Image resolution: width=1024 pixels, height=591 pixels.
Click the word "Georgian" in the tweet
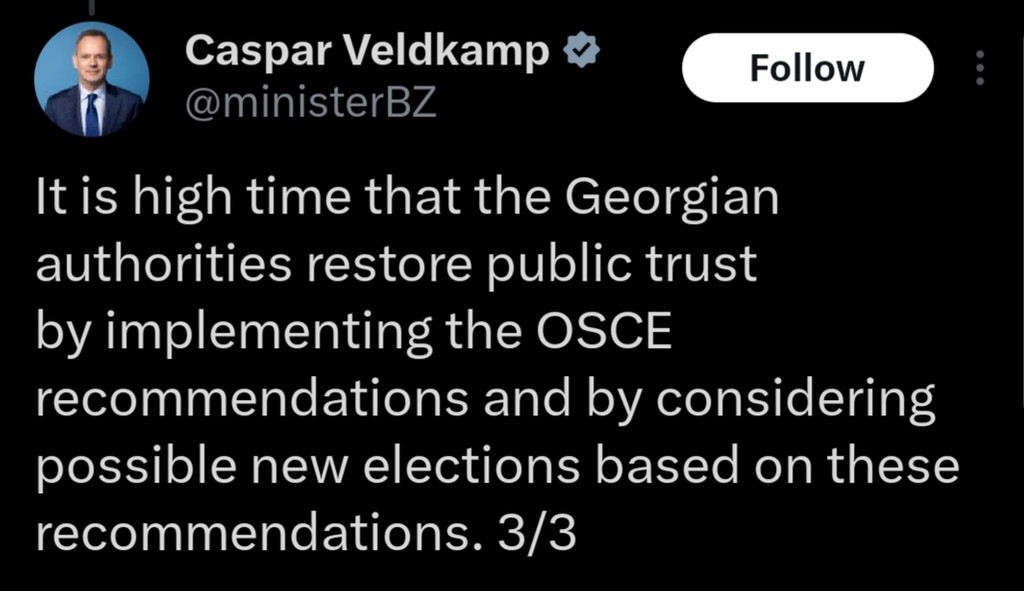672,198
